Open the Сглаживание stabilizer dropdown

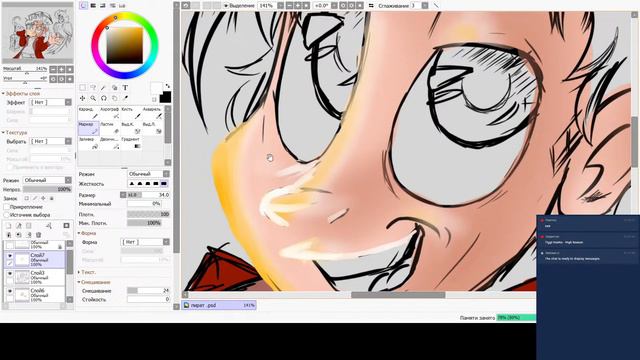click(x=425, y=6)
